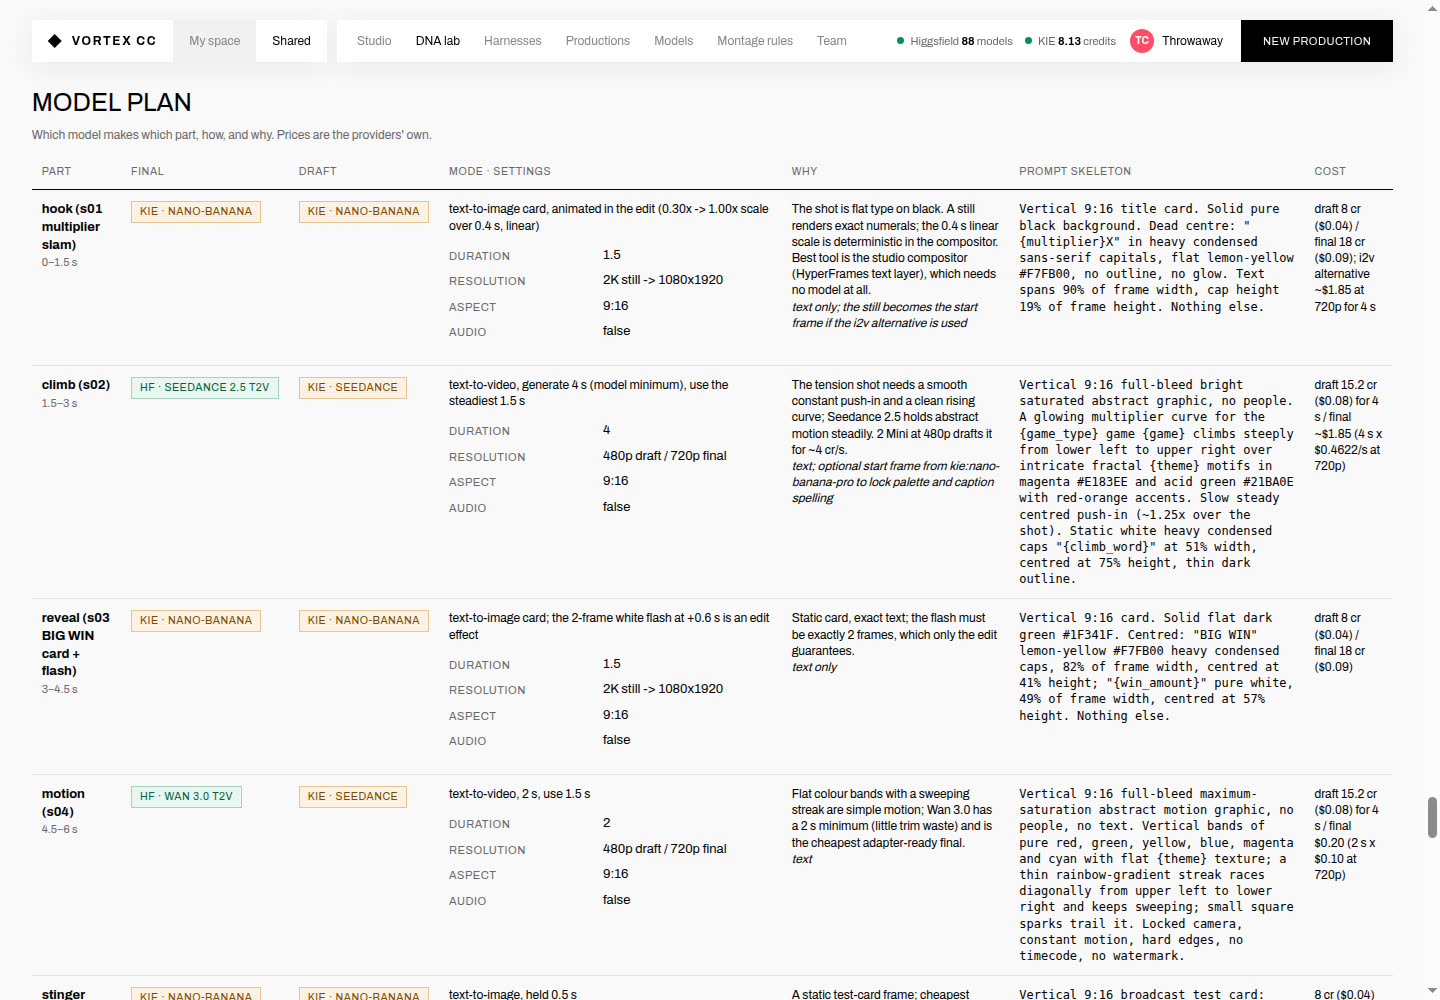This screenshot has height=1000, width=1440.
Task: Go to DNA lab
Action: tap(438, 41)
